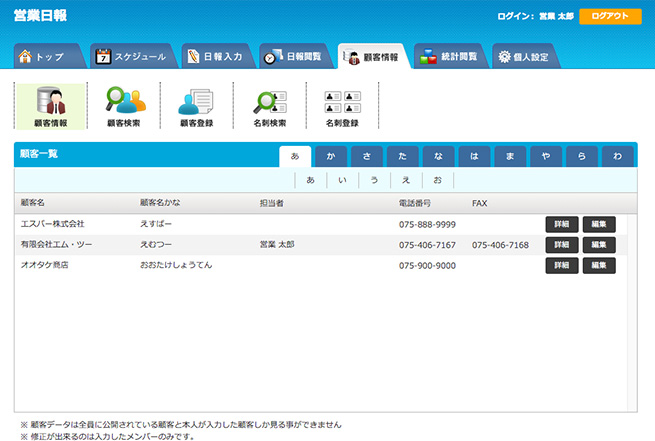This screenshot has height=441, width=655.
Task: Select the や row index tab
Action: point(546,156)
